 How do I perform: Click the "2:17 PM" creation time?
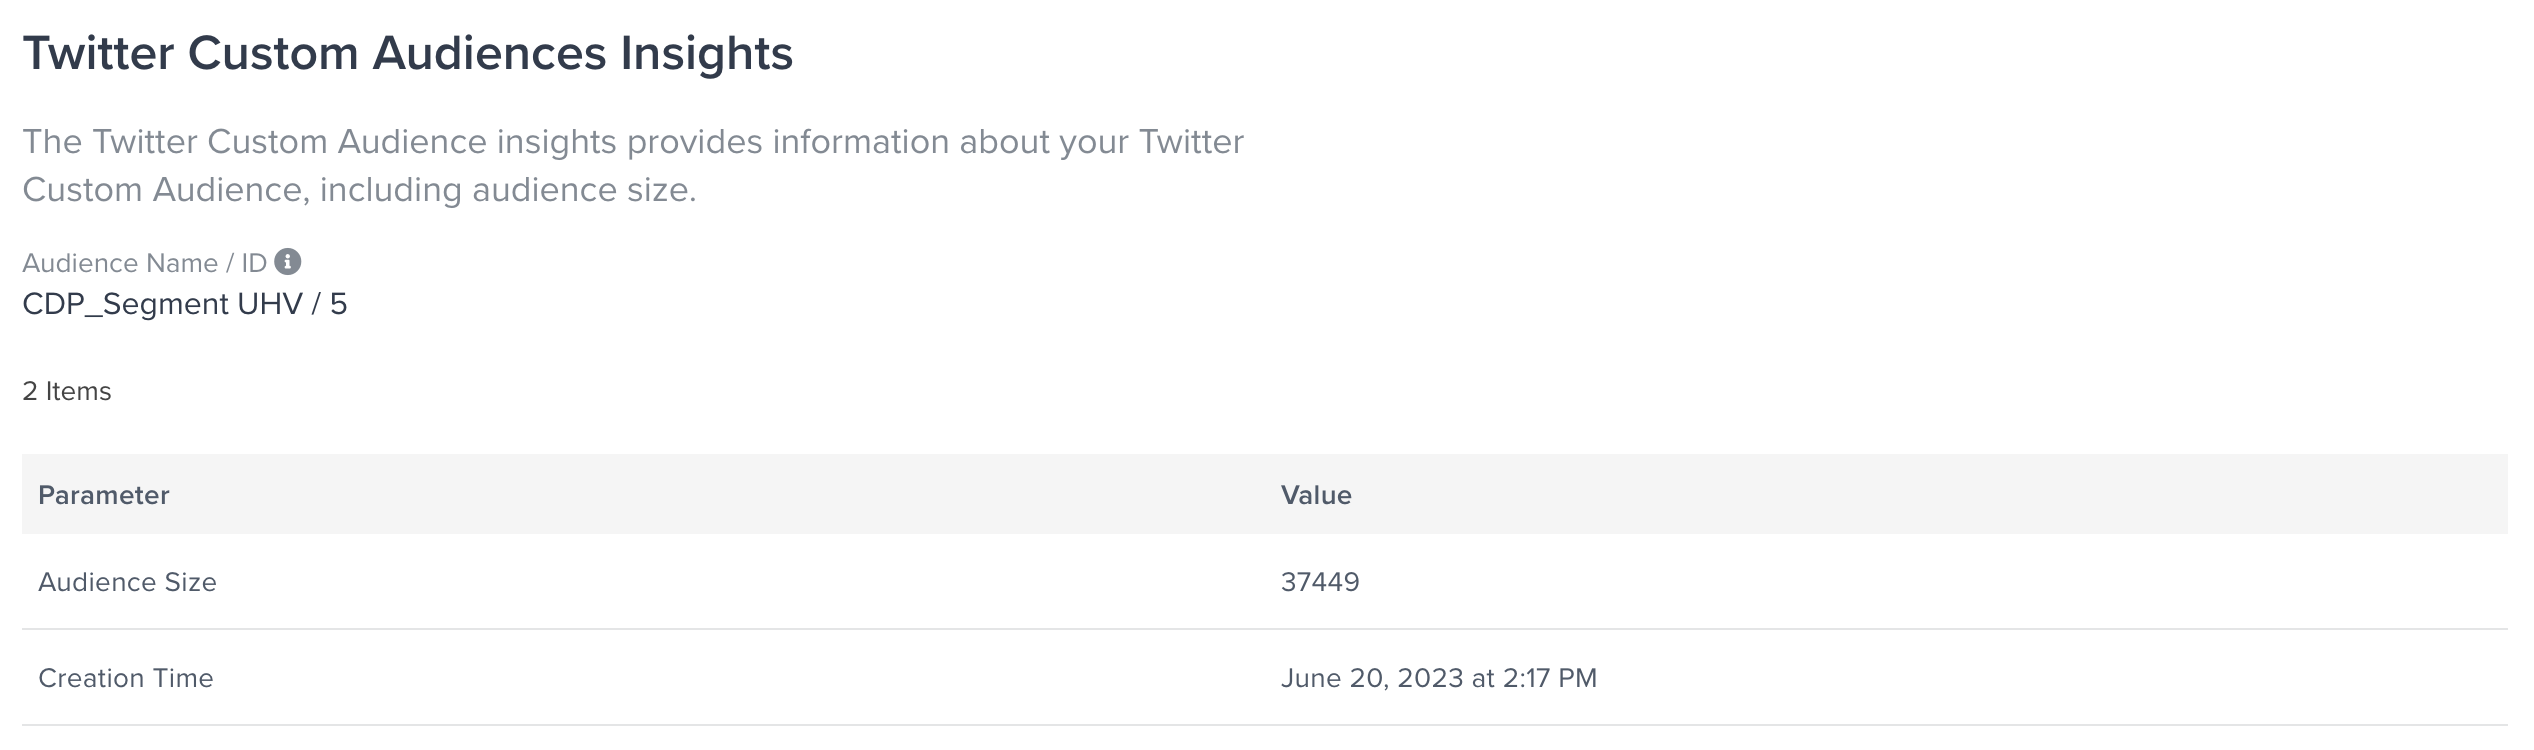point(1549,678)
